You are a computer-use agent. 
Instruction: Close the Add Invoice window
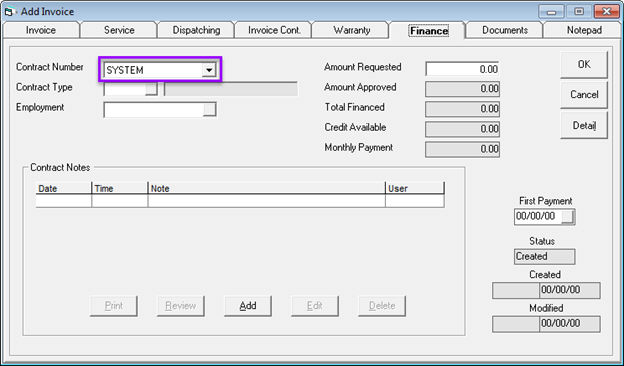click(606, 12)
